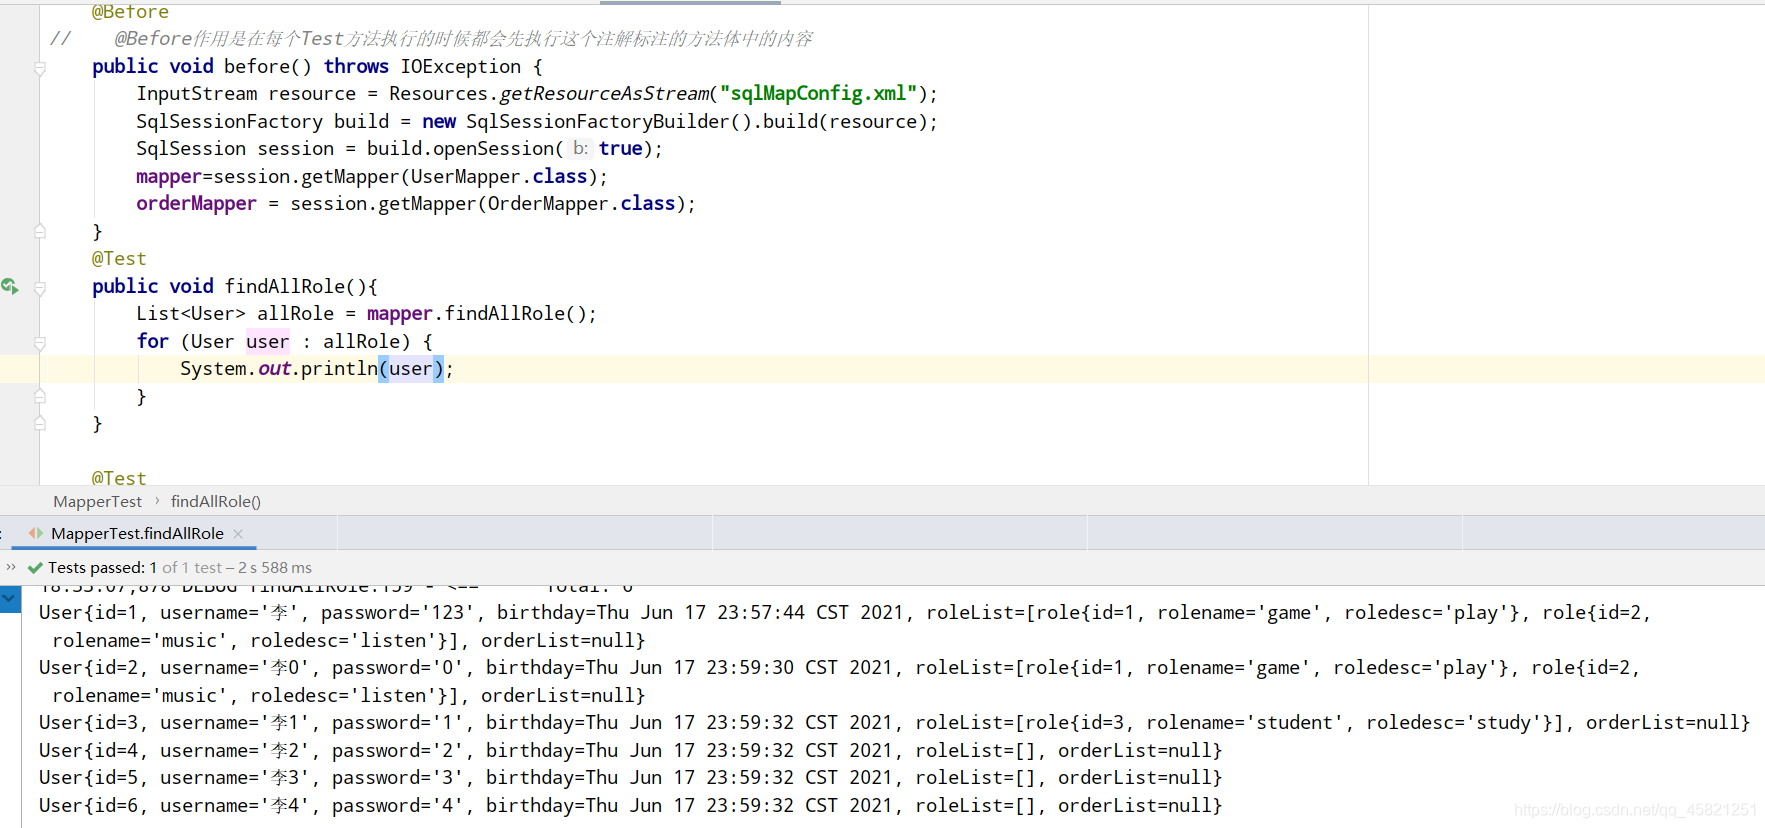Click getResourceAsStream method call
Screen dimensions: 1765x828
coord(604,93)
